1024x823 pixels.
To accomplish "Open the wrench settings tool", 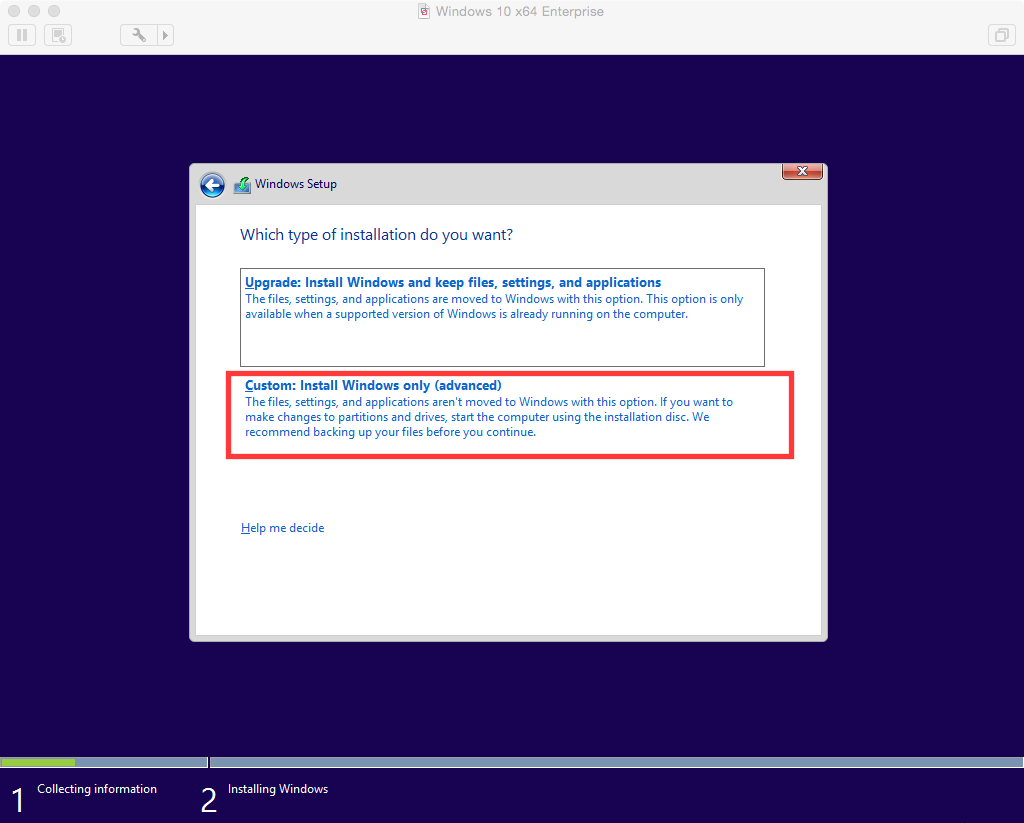I will 138,35.
